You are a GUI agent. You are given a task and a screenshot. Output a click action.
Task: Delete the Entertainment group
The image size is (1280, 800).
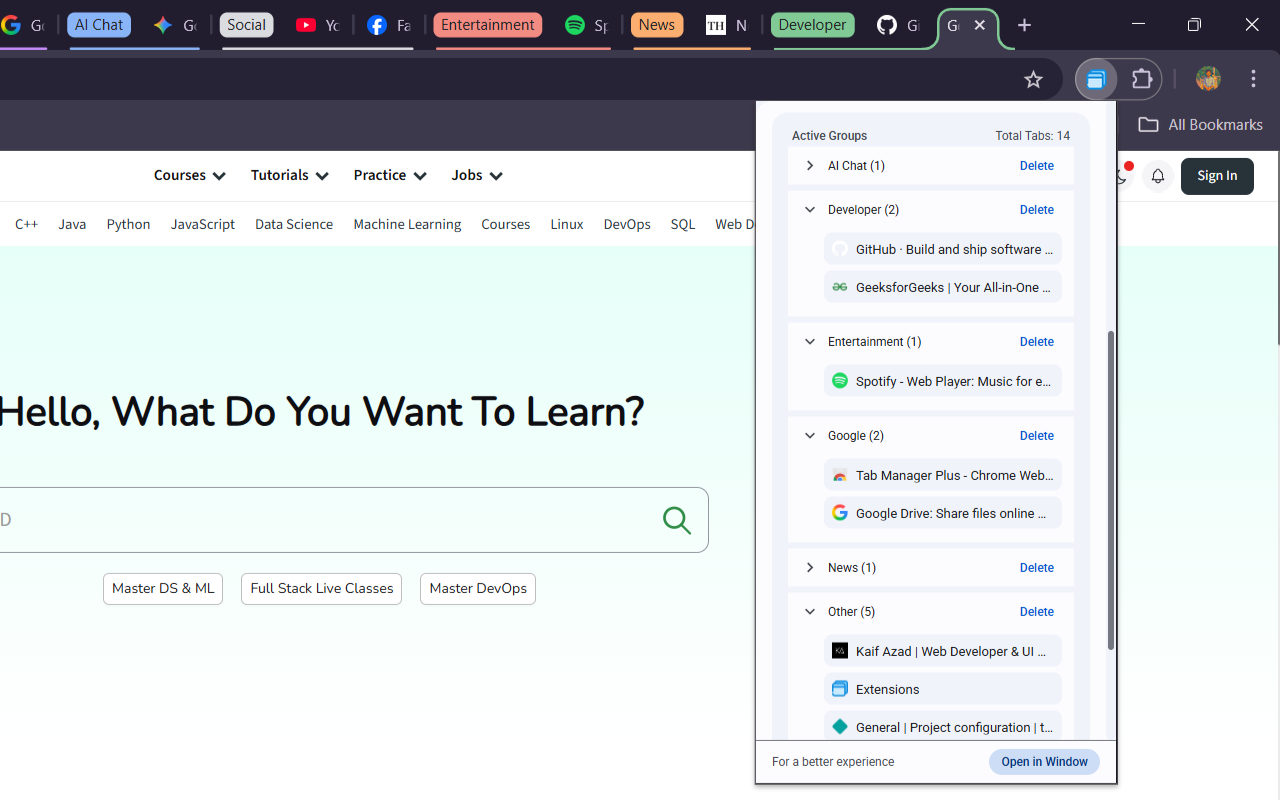pyautogui.click(x=1037, y=342)
